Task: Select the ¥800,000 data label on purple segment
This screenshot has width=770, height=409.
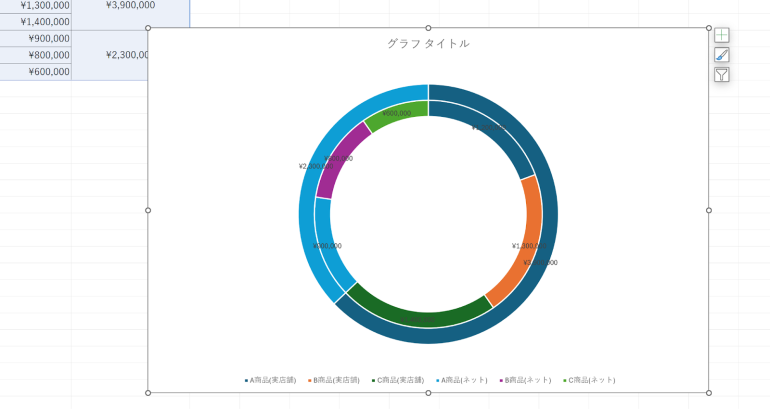Action: (338, 159)
